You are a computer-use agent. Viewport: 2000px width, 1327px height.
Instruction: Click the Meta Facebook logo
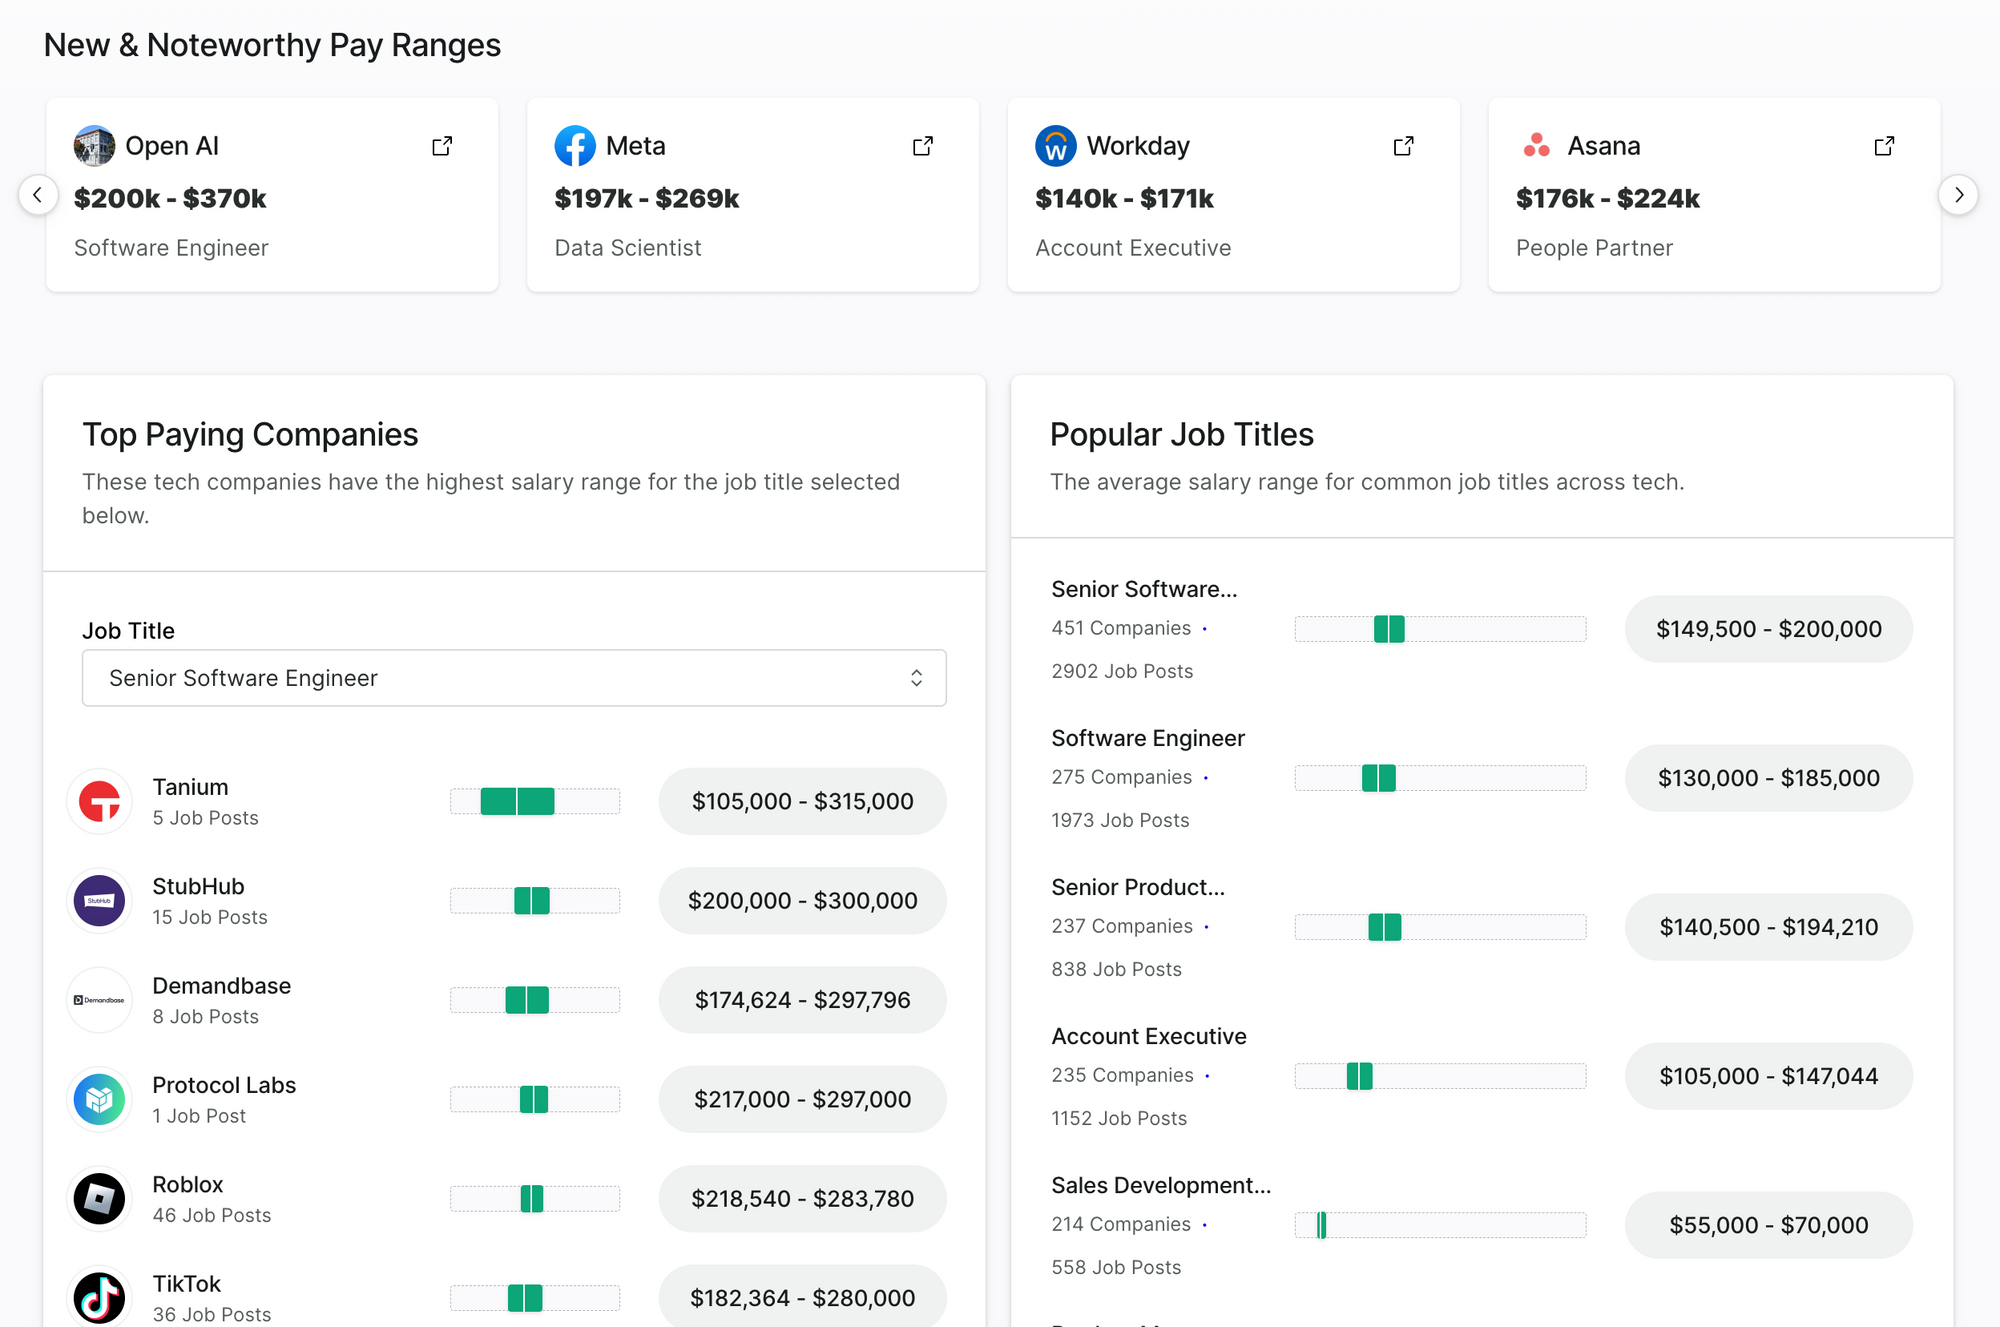[574, 145]
